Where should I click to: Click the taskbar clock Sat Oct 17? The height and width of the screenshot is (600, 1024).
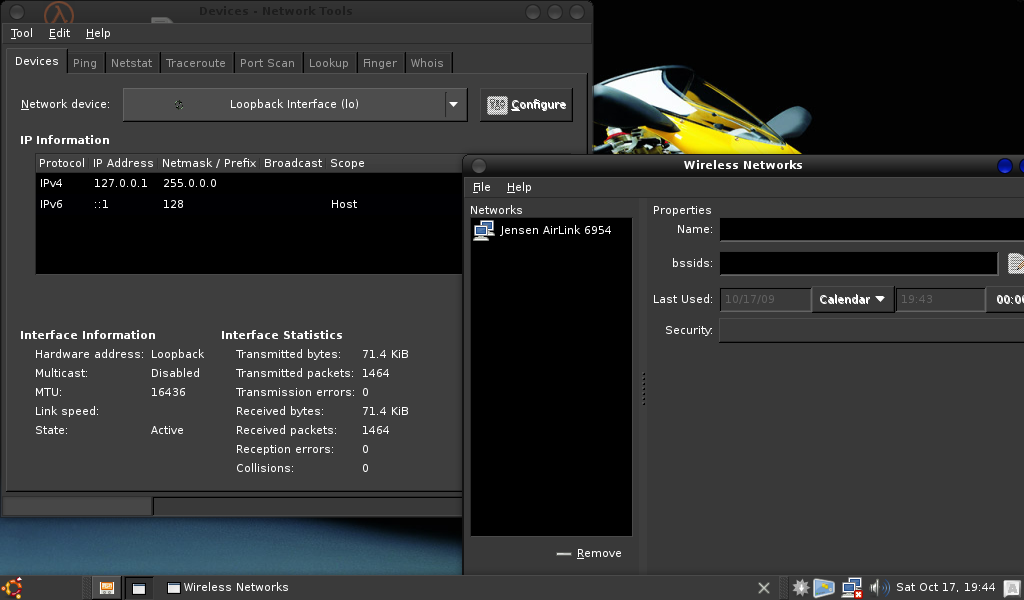(x=945, y=588)
